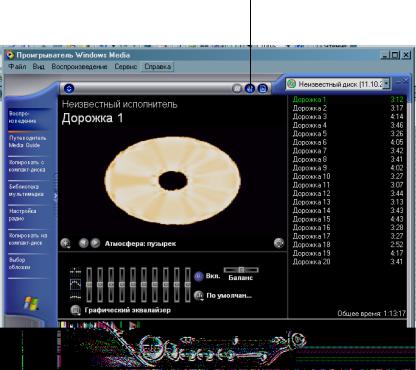Viewport: 416px width, 370px height.
Task: Select Дорожка 7 in the playlist
Action: (x=348, y=151)
